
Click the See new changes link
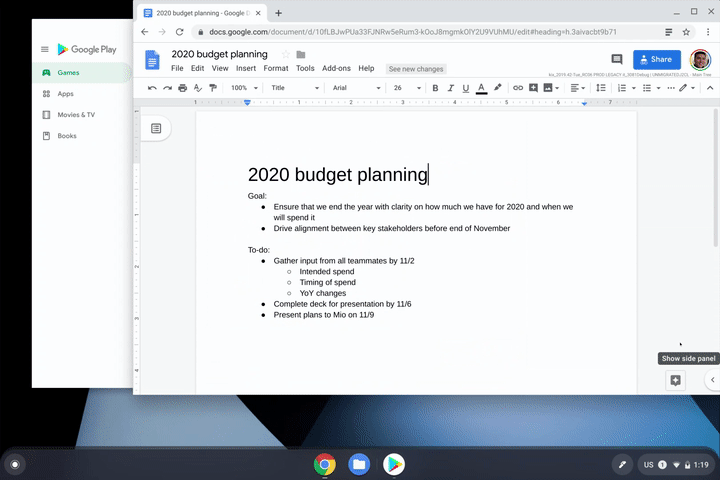point(416,69)
